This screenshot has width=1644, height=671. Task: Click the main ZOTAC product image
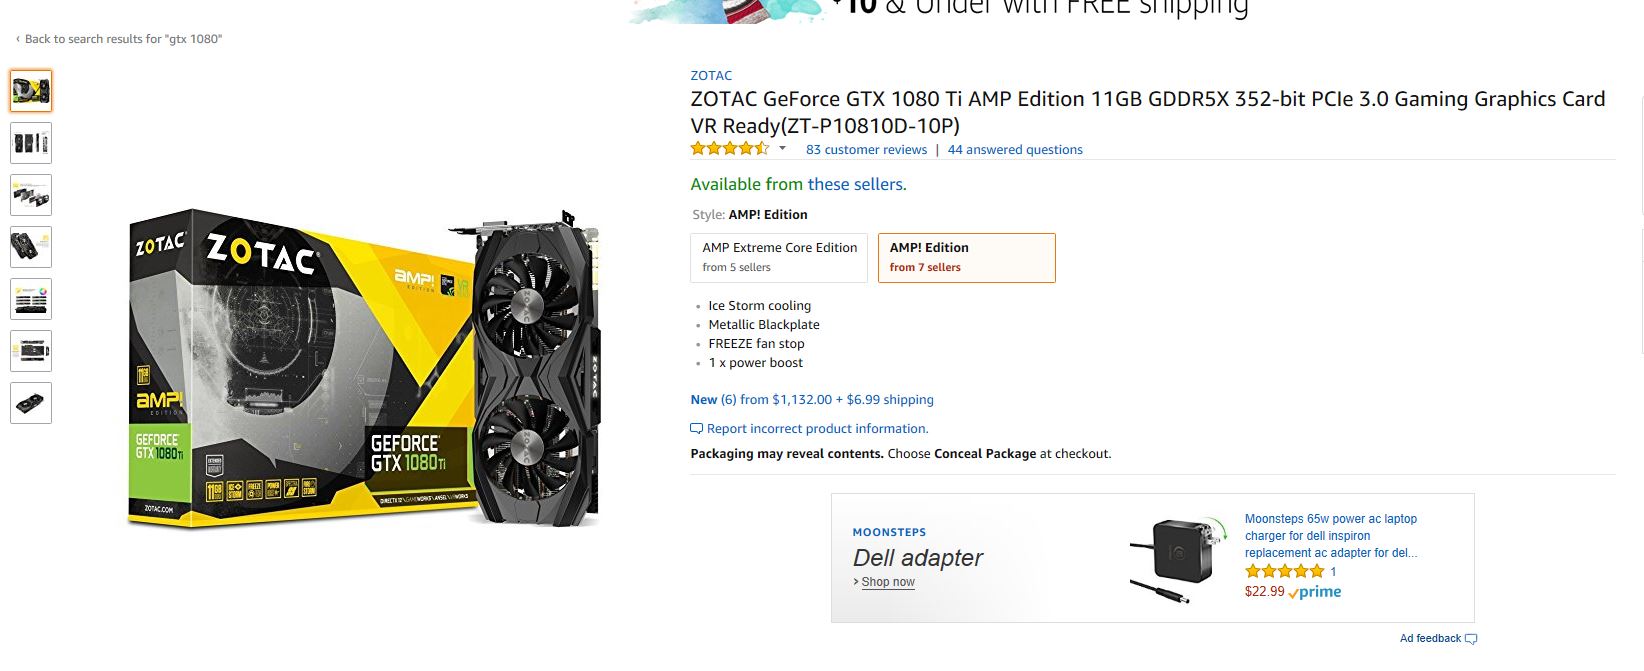pos(365,368)
